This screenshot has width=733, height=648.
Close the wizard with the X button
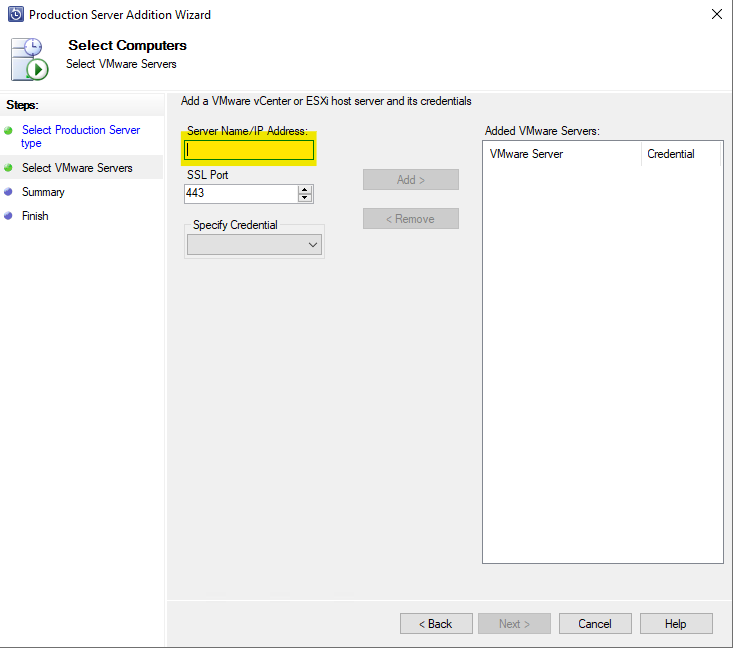(x=717, y=14)
